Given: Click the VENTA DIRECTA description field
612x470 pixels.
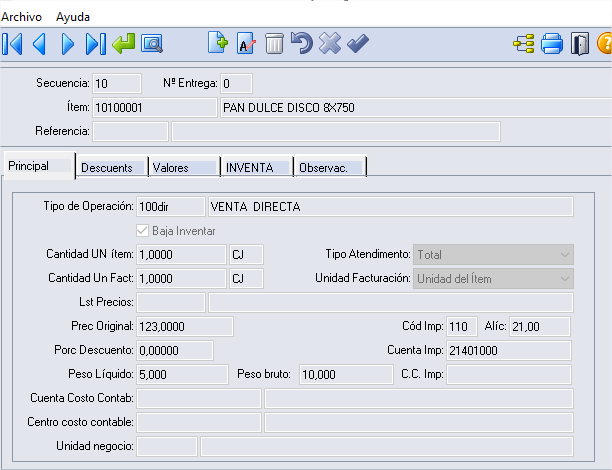Looking at the screenshot, I should (391, 207).
